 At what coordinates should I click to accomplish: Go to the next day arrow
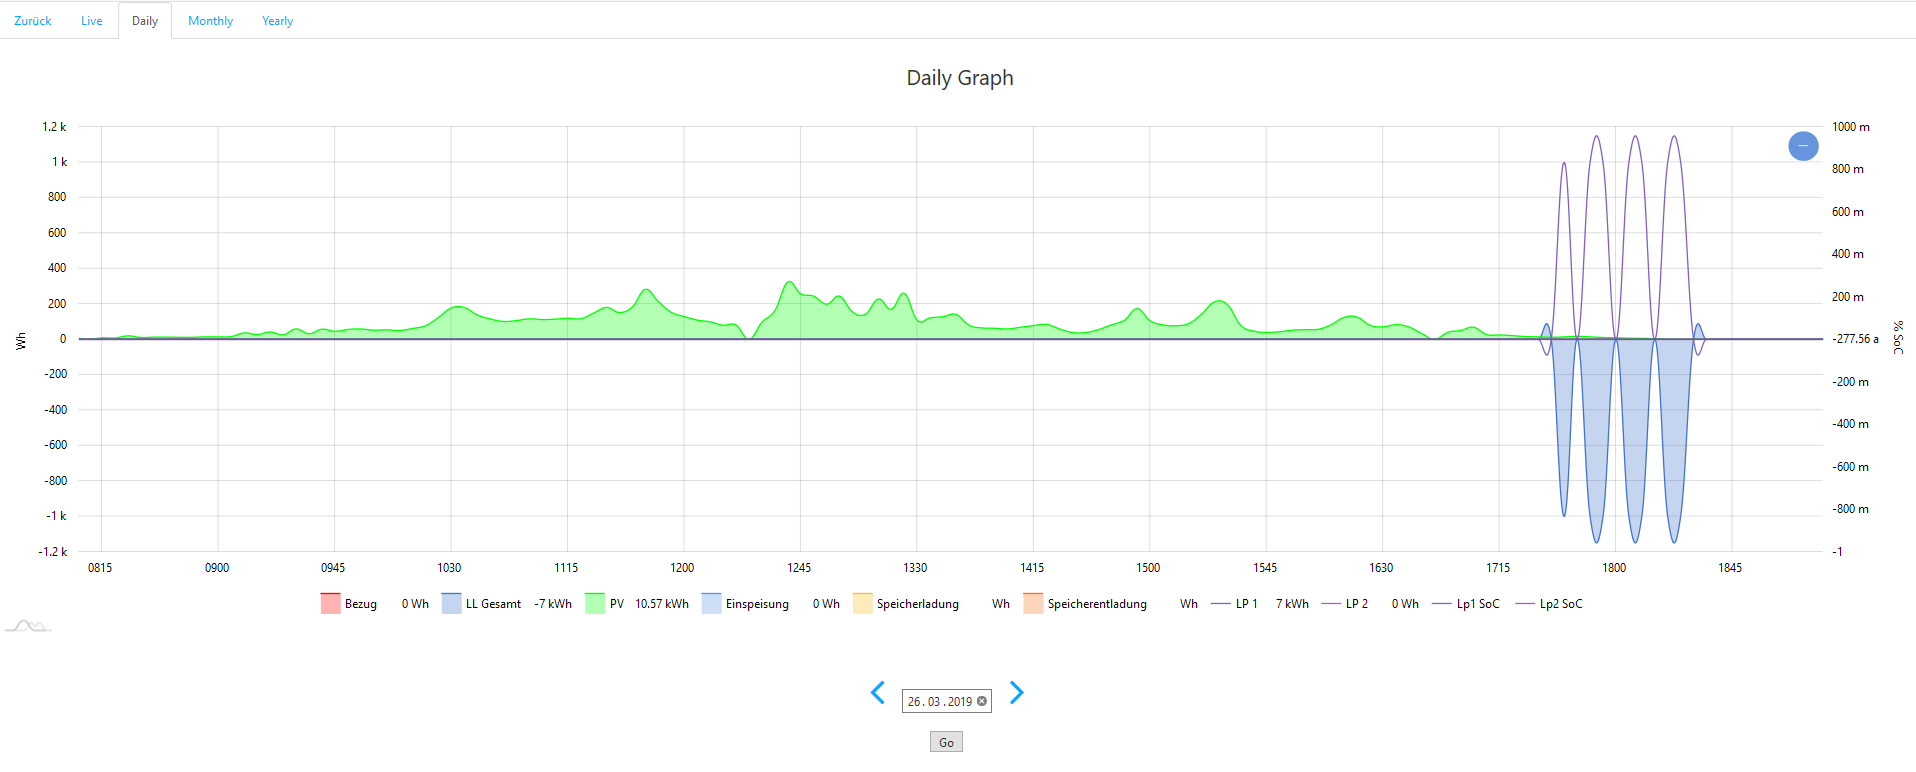[1016, 692]
